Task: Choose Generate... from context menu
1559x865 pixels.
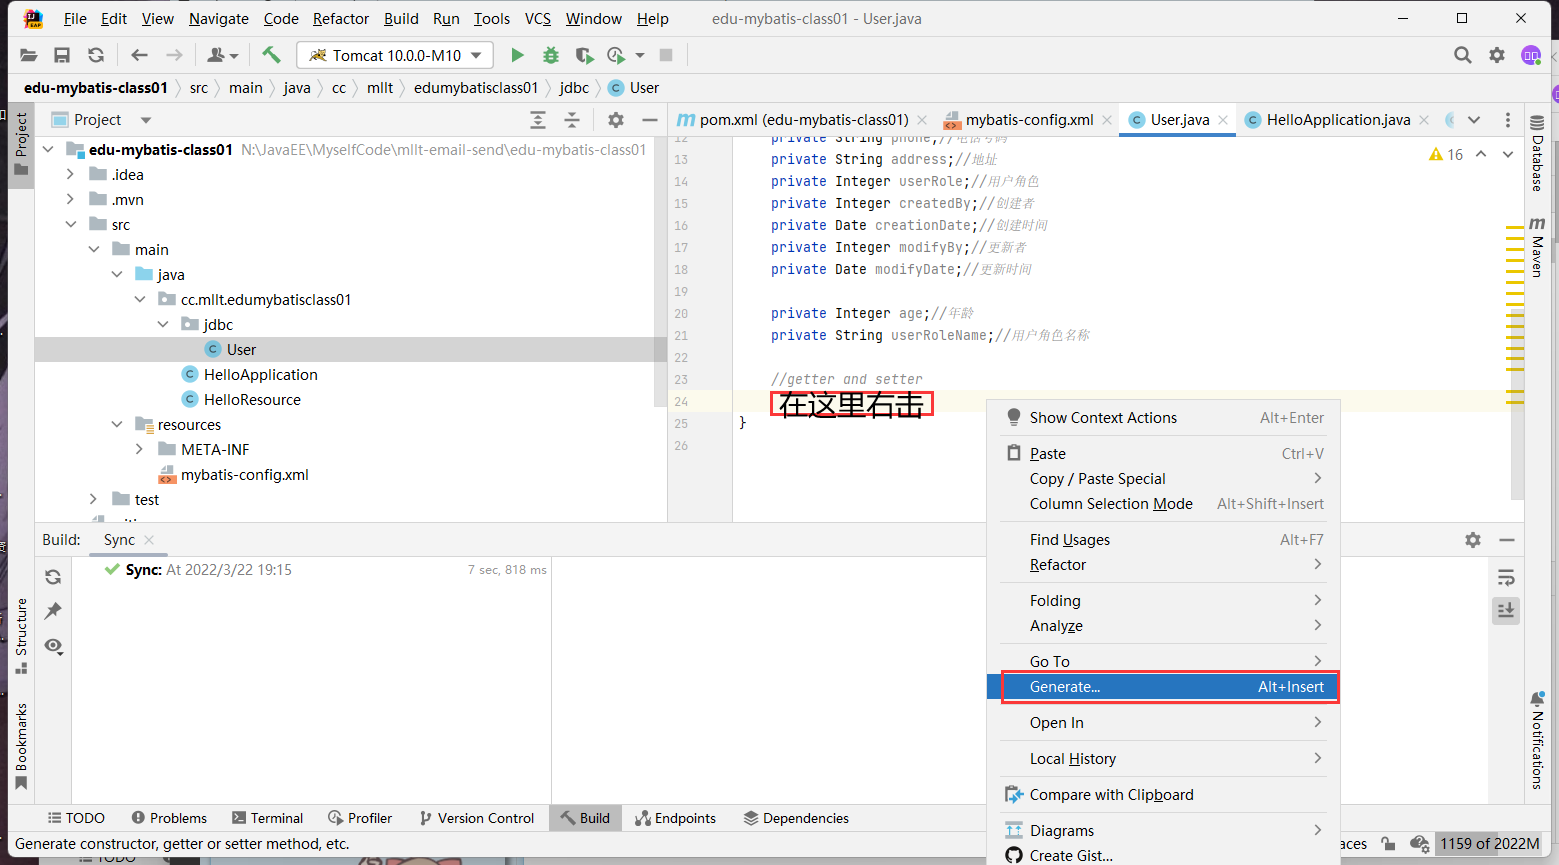Action: tap(1163, 687)
